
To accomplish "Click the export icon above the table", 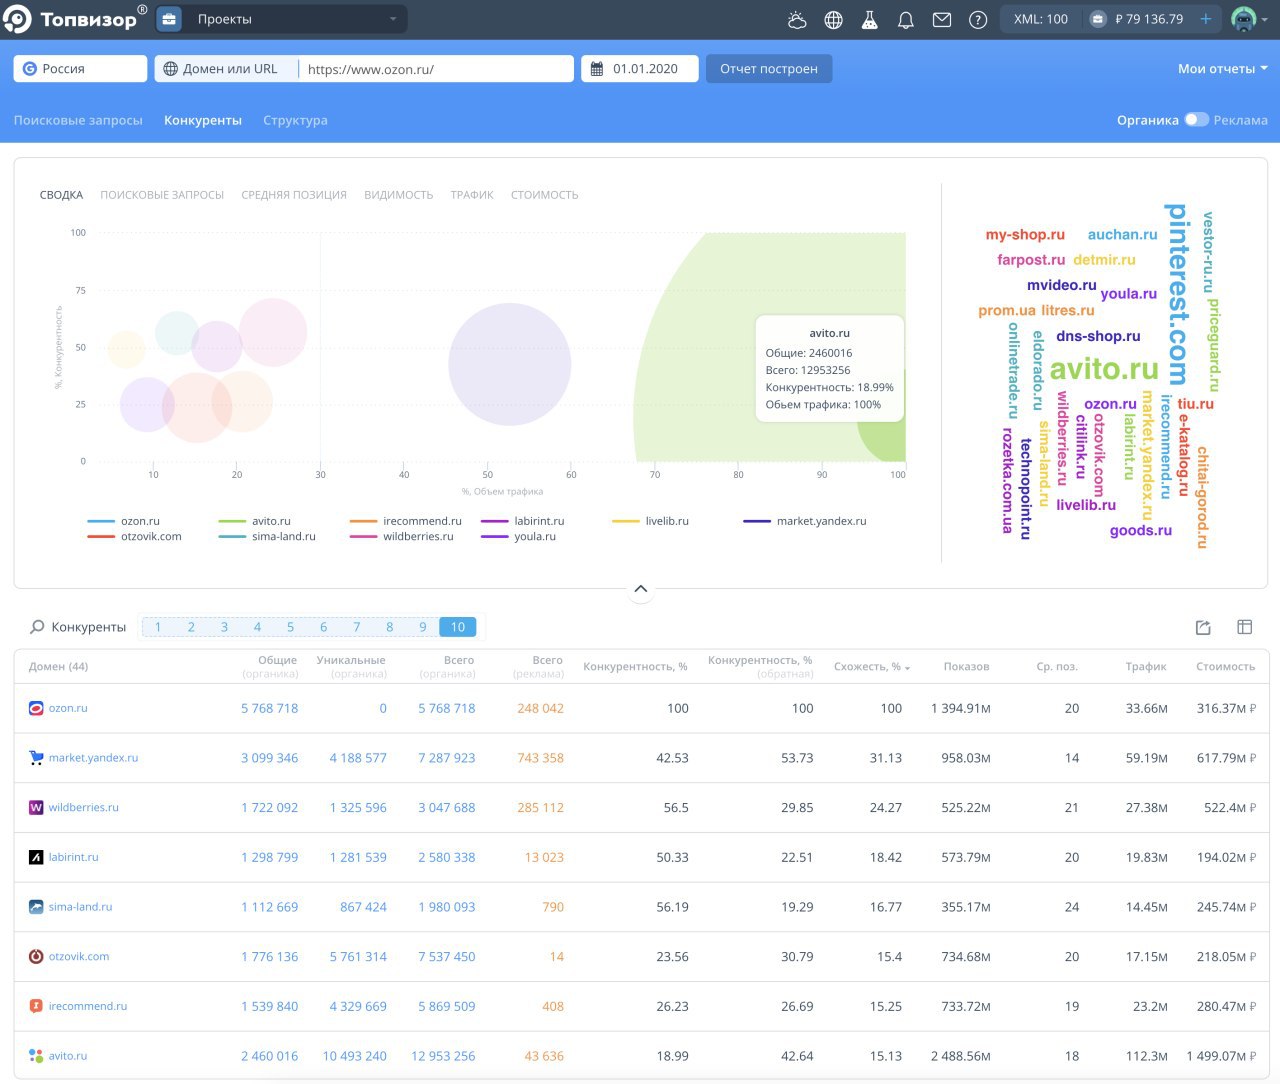I will point(1203,627).
